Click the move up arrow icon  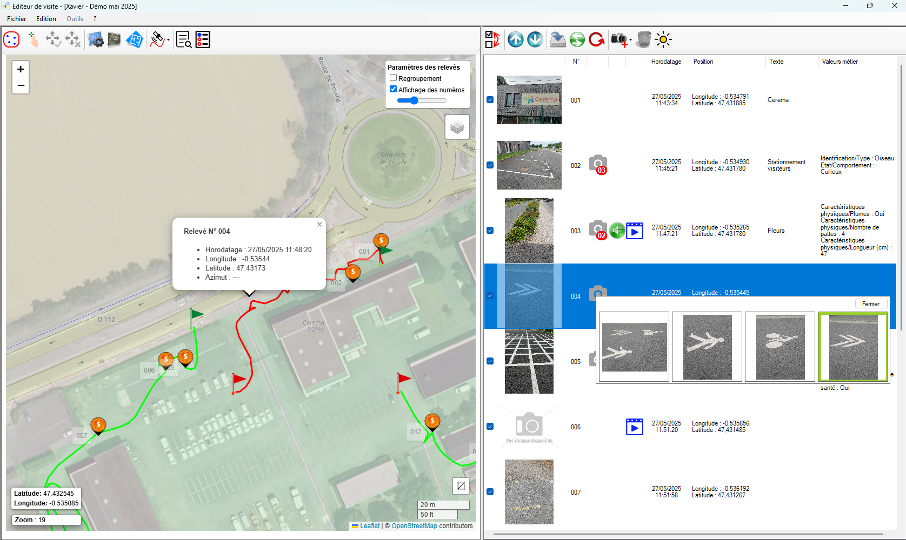coord(516,40)
